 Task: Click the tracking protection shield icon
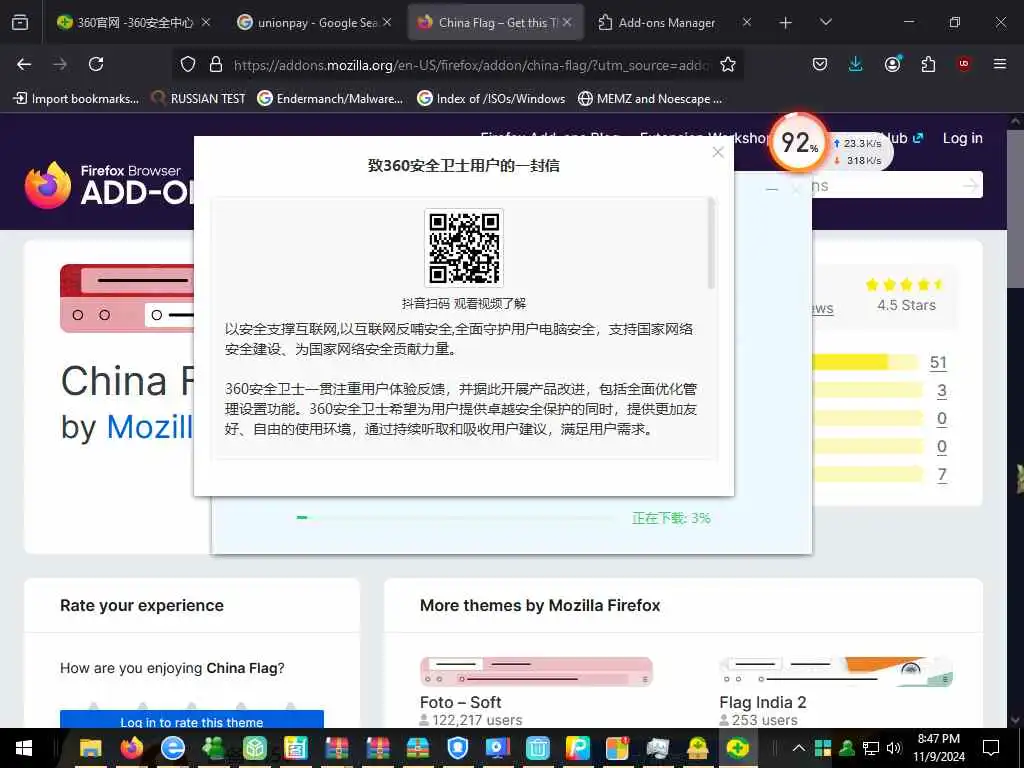(188, 64)
